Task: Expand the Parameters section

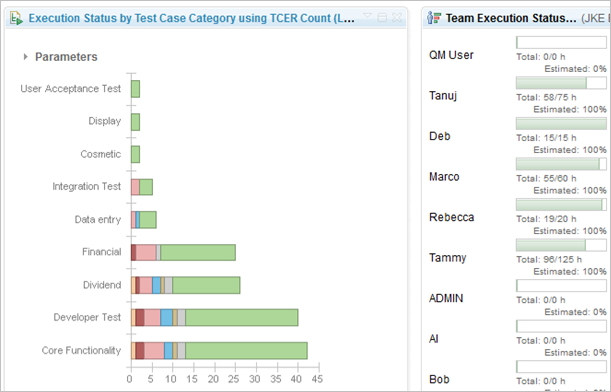Action: (25, 57)
